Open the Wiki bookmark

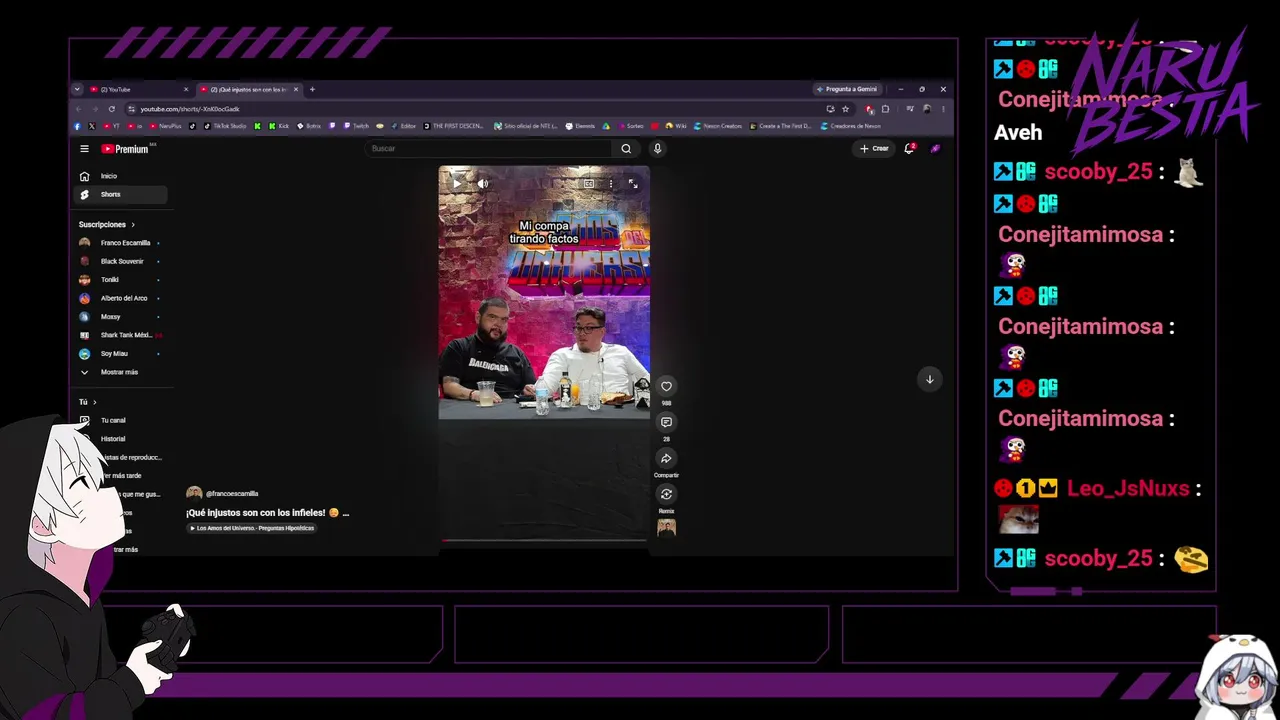[x=676, y=126]
